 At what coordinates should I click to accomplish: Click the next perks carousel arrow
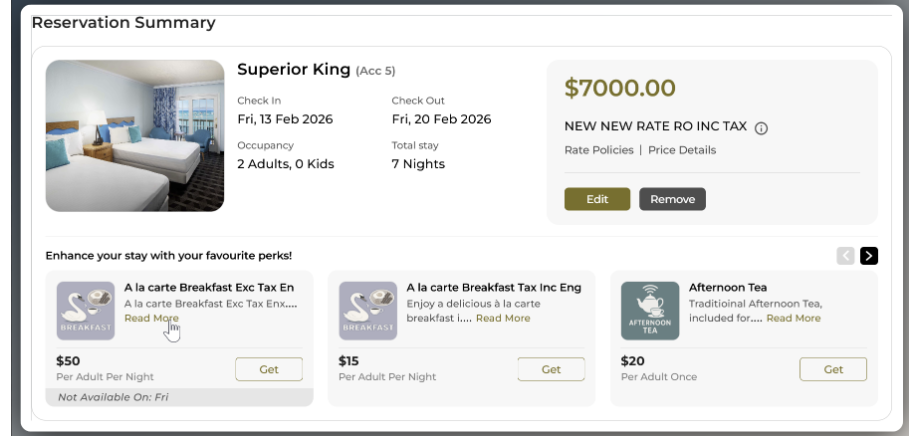(x=869, y=256)
